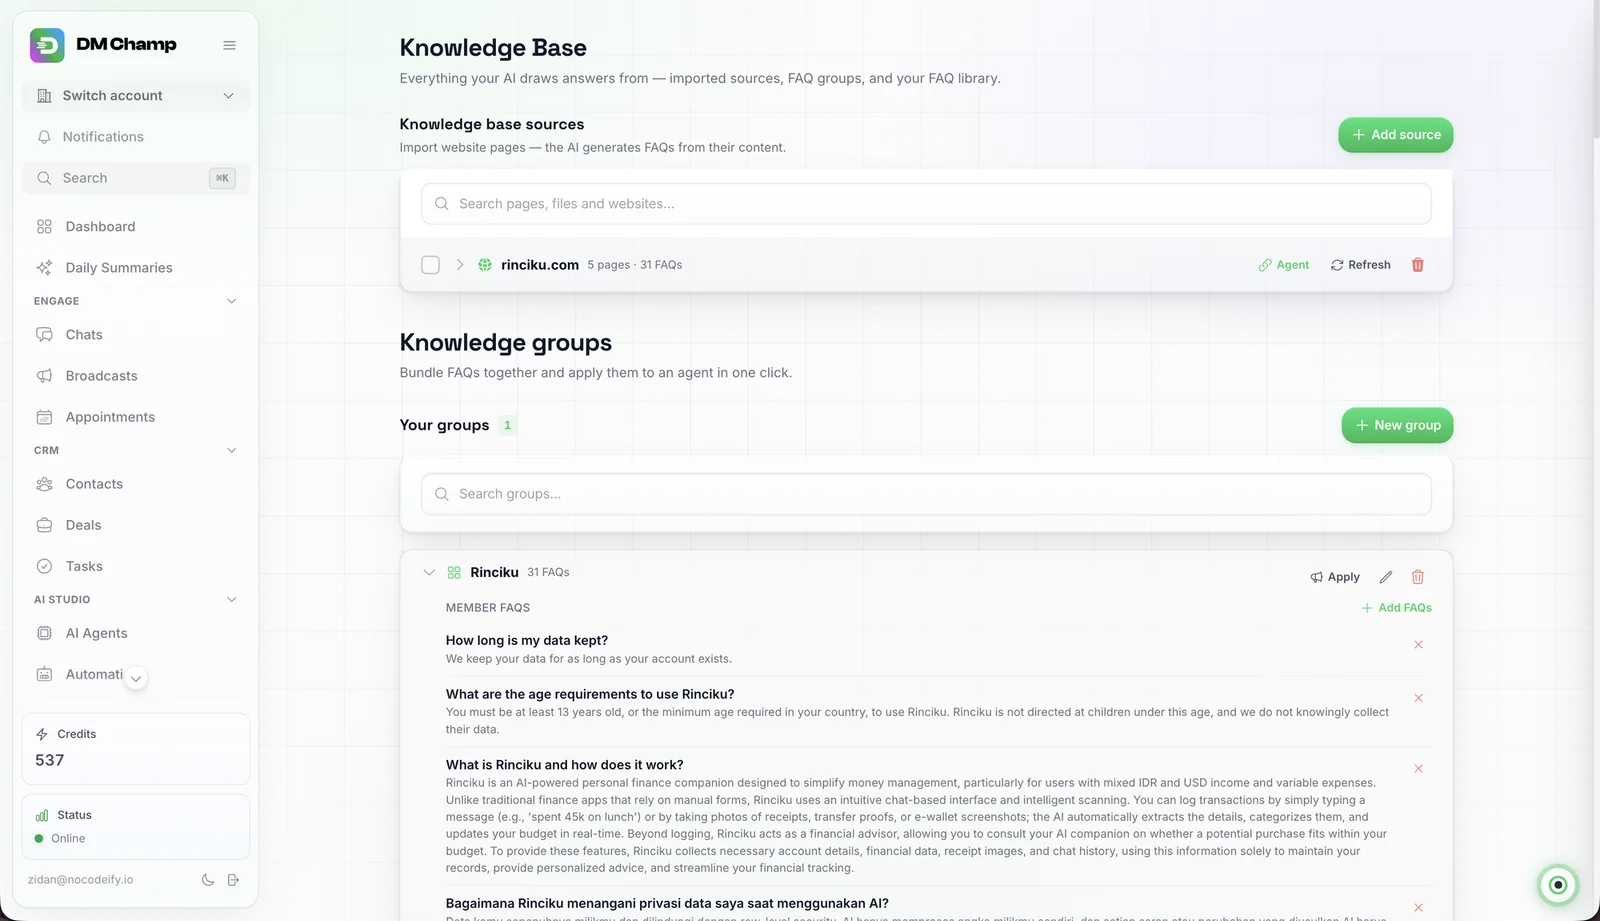
Task: Collapse the Rinciku knowledge group
Action: pos(429,573)
